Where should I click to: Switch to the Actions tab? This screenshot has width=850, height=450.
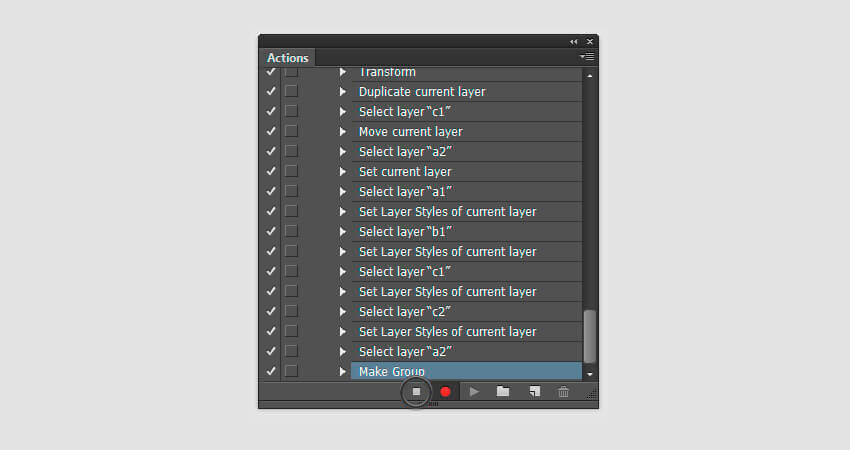[287, 58]
